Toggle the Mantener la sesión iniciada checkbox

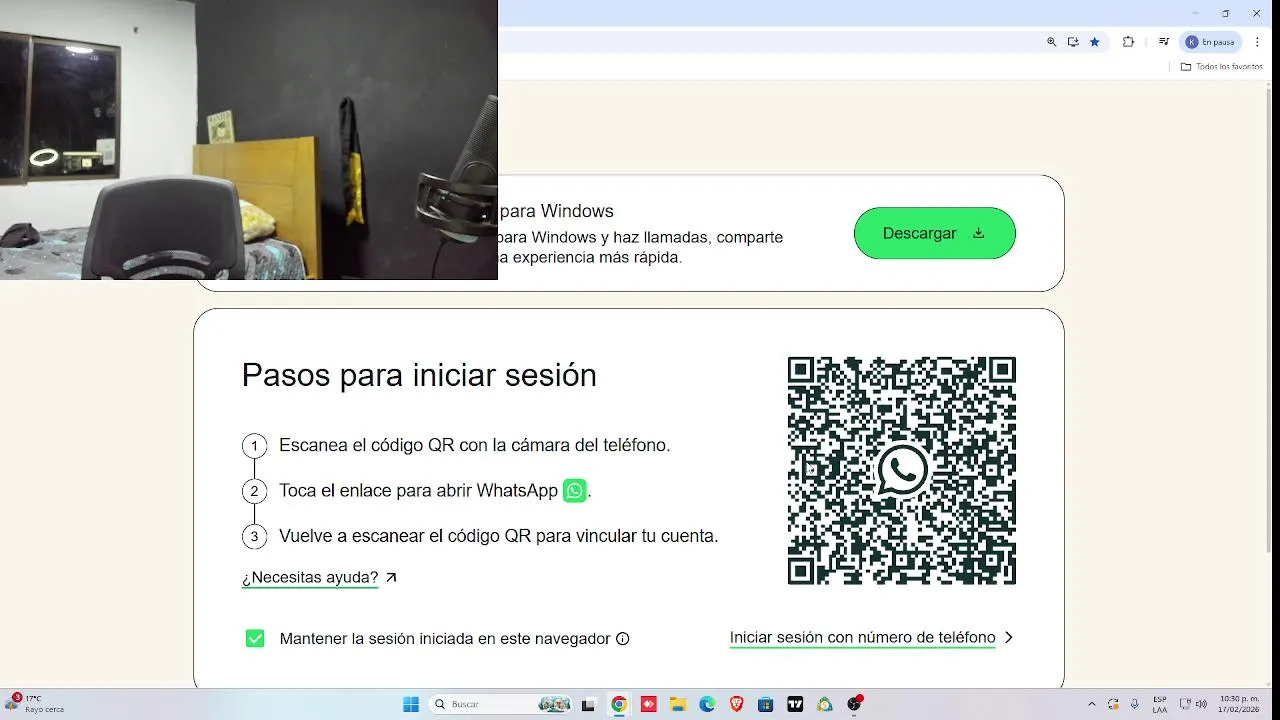(255, 638)
